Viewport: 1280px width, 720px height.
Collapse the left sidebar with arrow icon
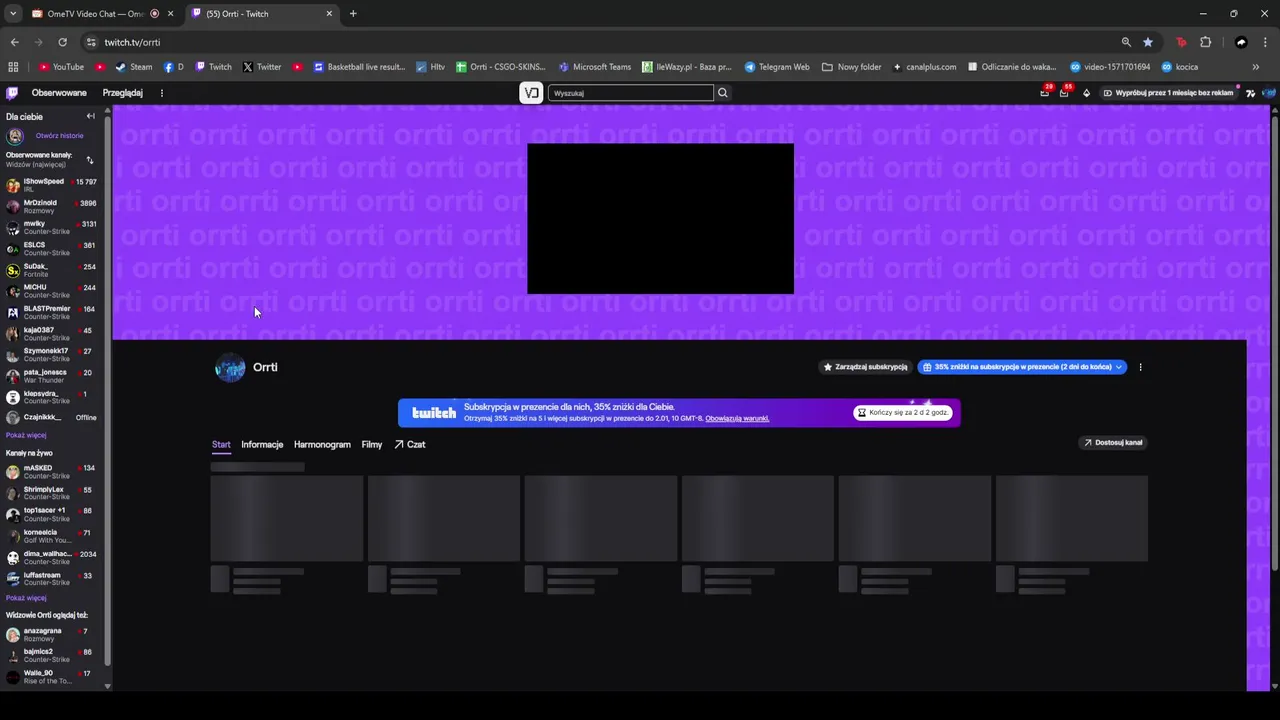[x=90, y=116]
